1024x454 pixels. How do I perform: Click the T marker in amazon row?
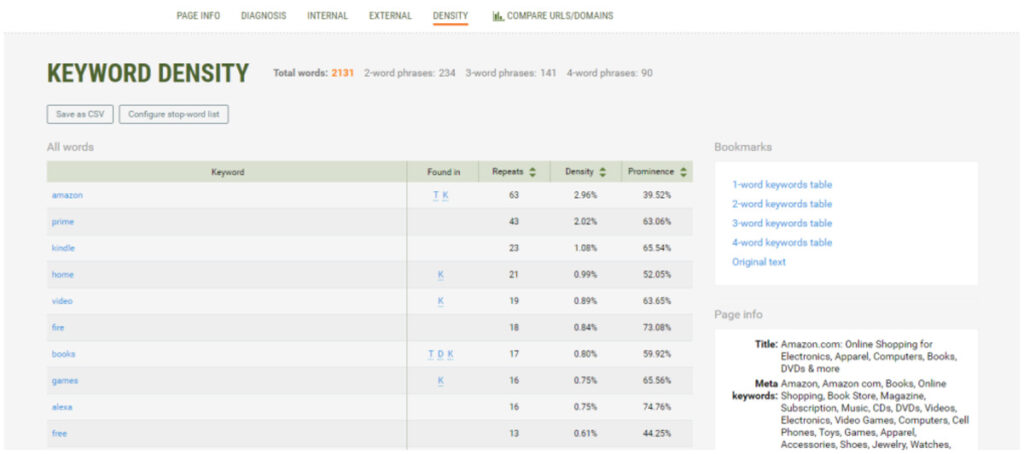[436, 195]
